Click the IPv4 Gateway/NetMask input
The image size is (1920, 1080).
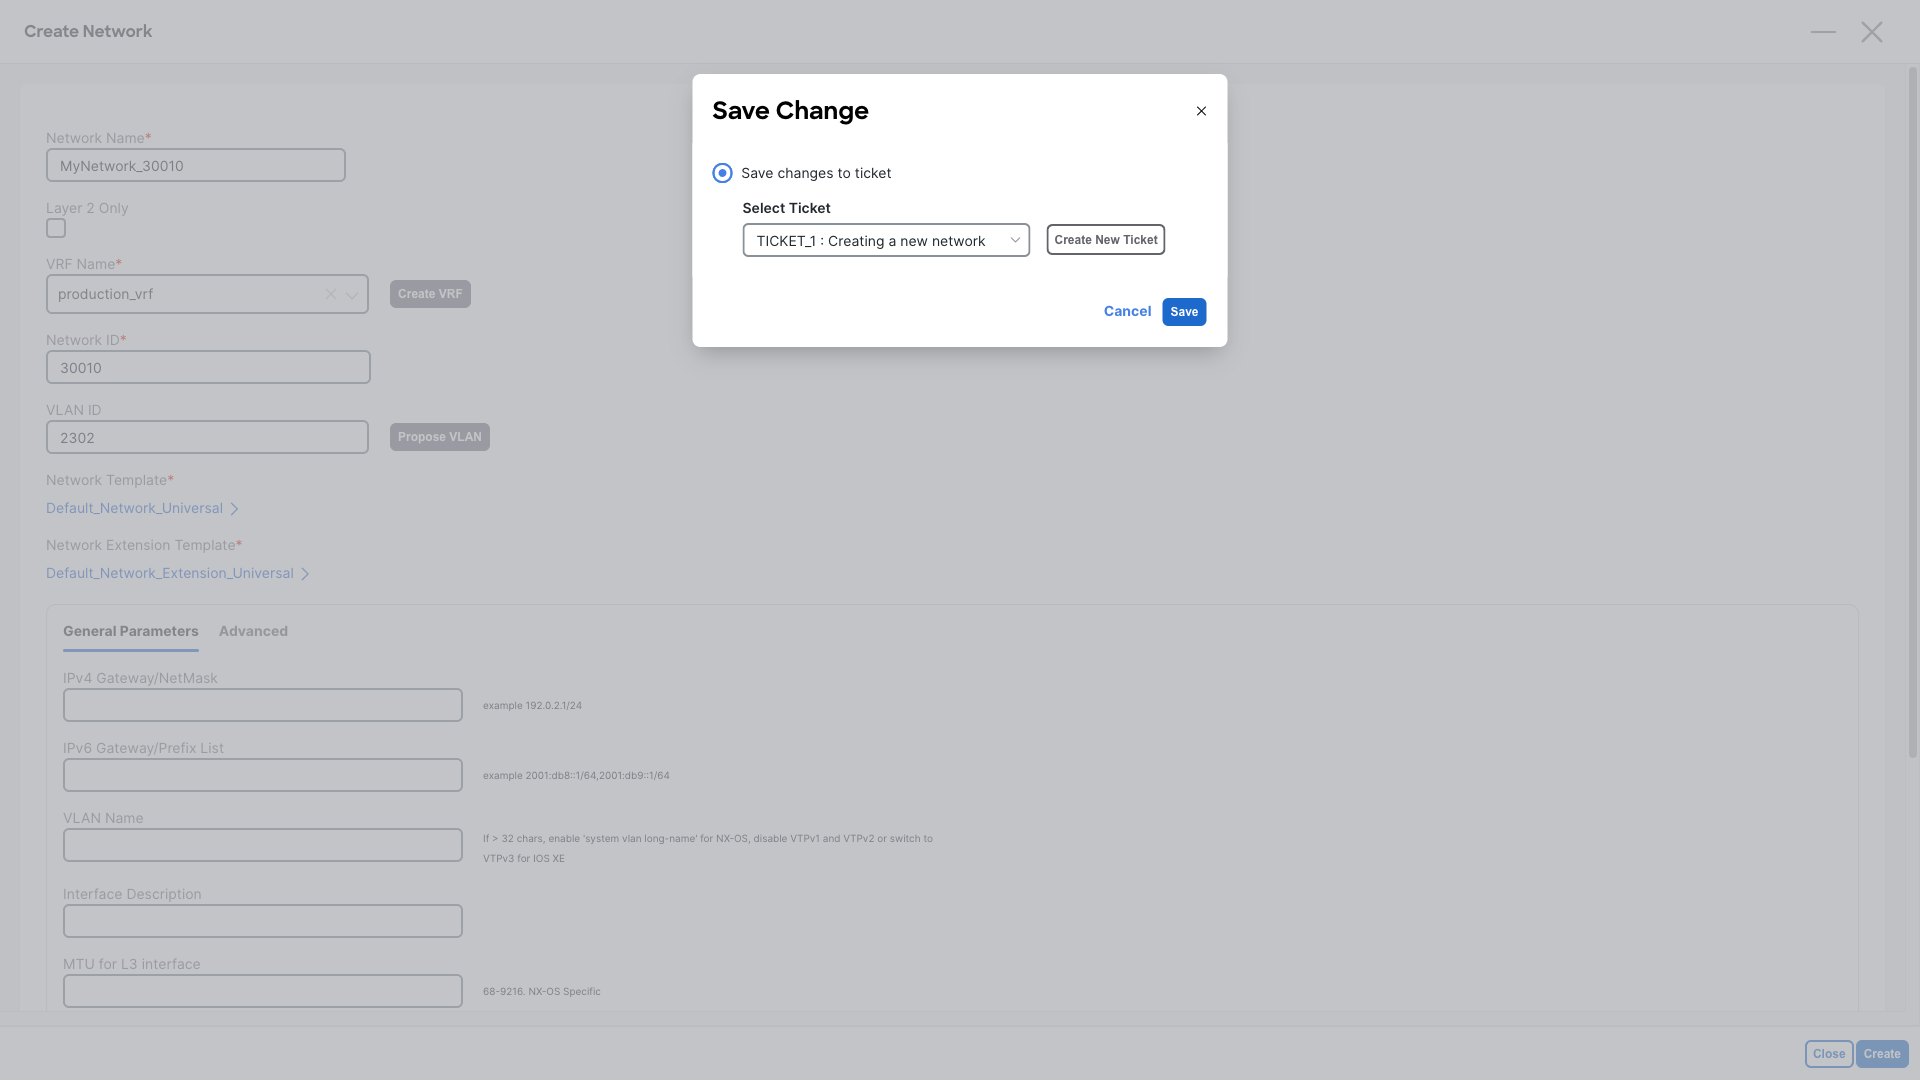pyautogui.click(x=263, y=705)
